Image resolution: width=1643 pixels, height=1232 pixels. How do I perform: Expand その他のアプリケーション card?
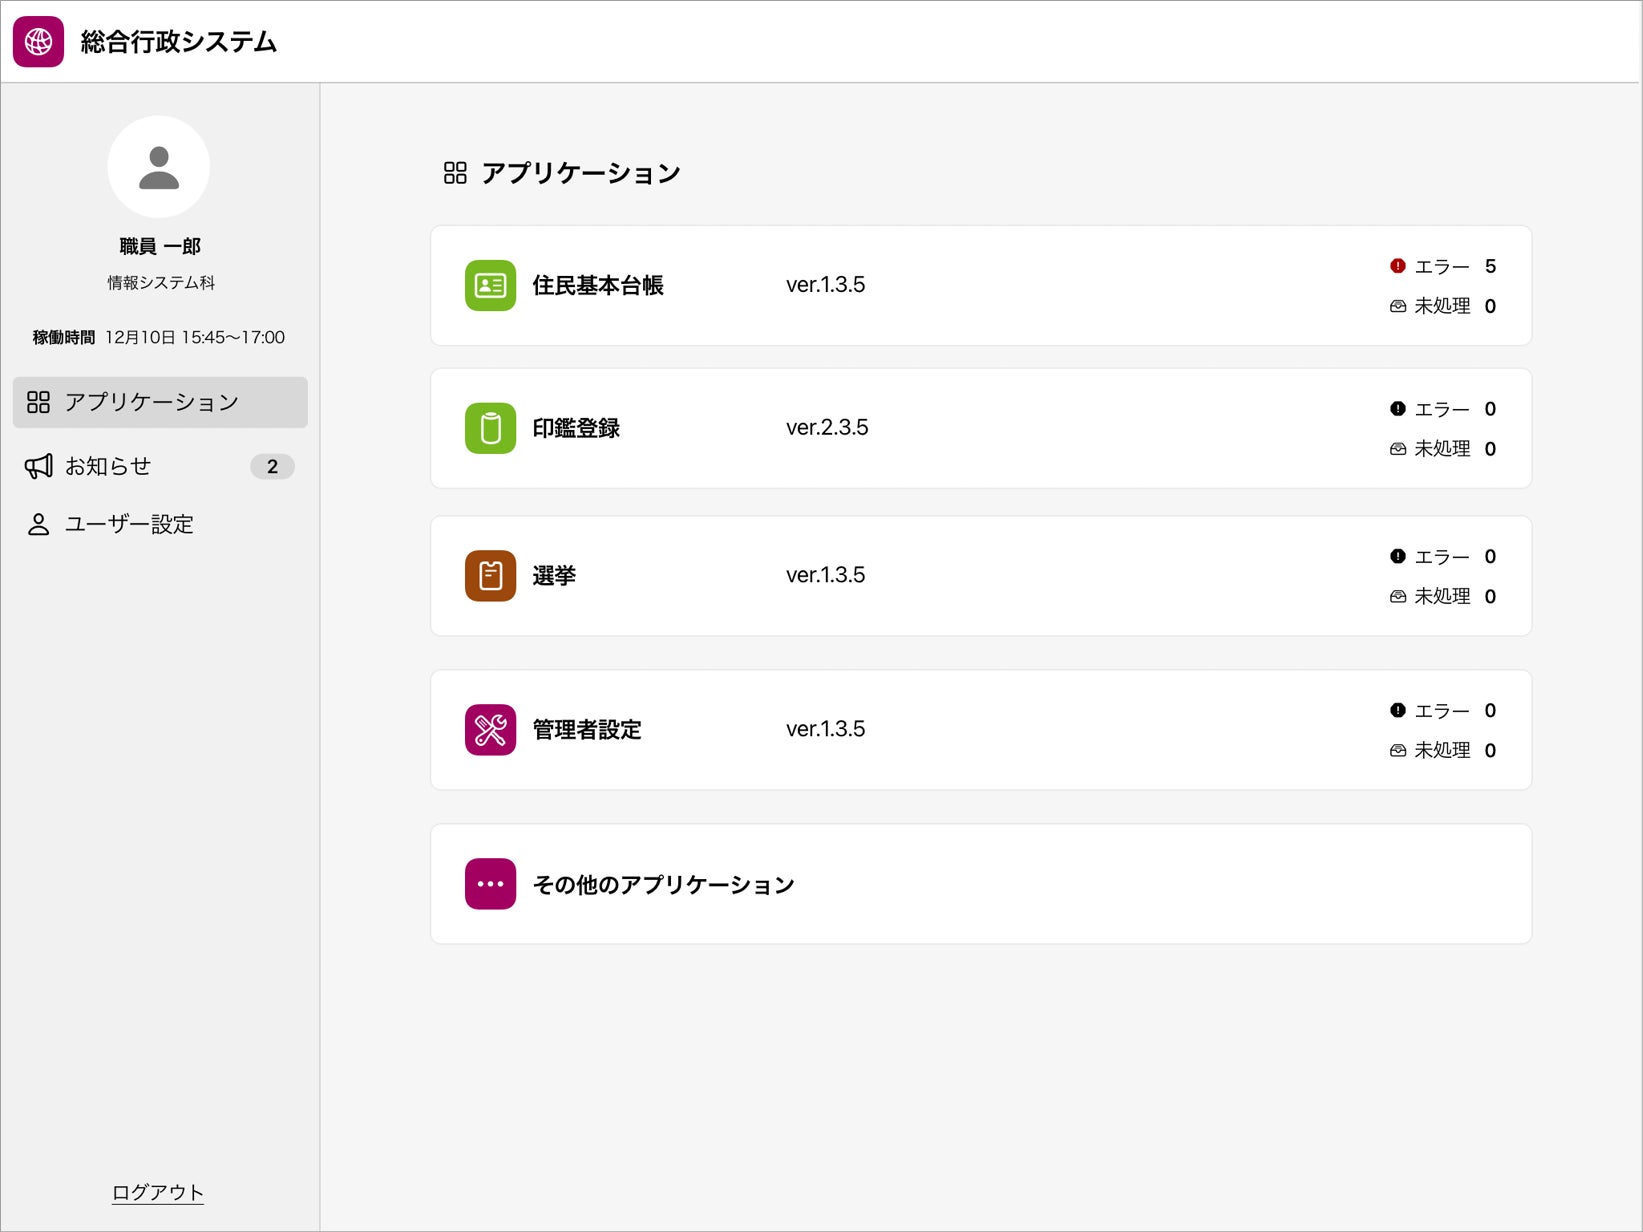pyautogui.click(x=980, y=884)
